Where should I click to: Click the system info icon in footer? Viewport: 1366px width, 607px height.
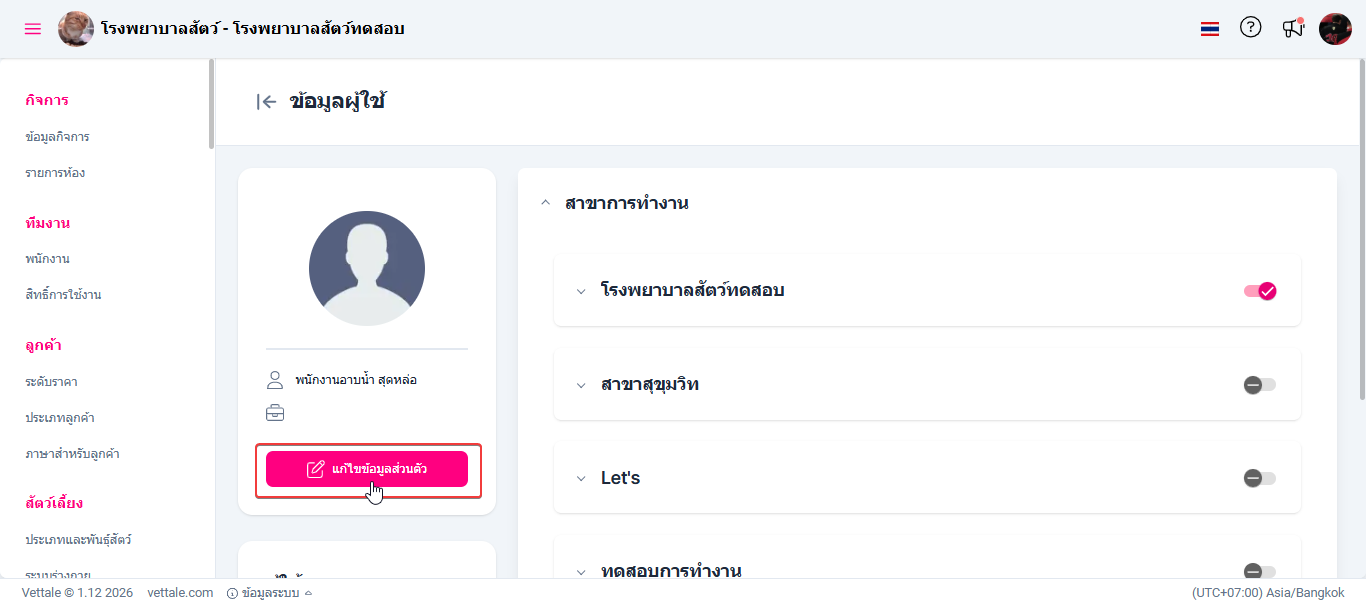(x=232, y=593)
